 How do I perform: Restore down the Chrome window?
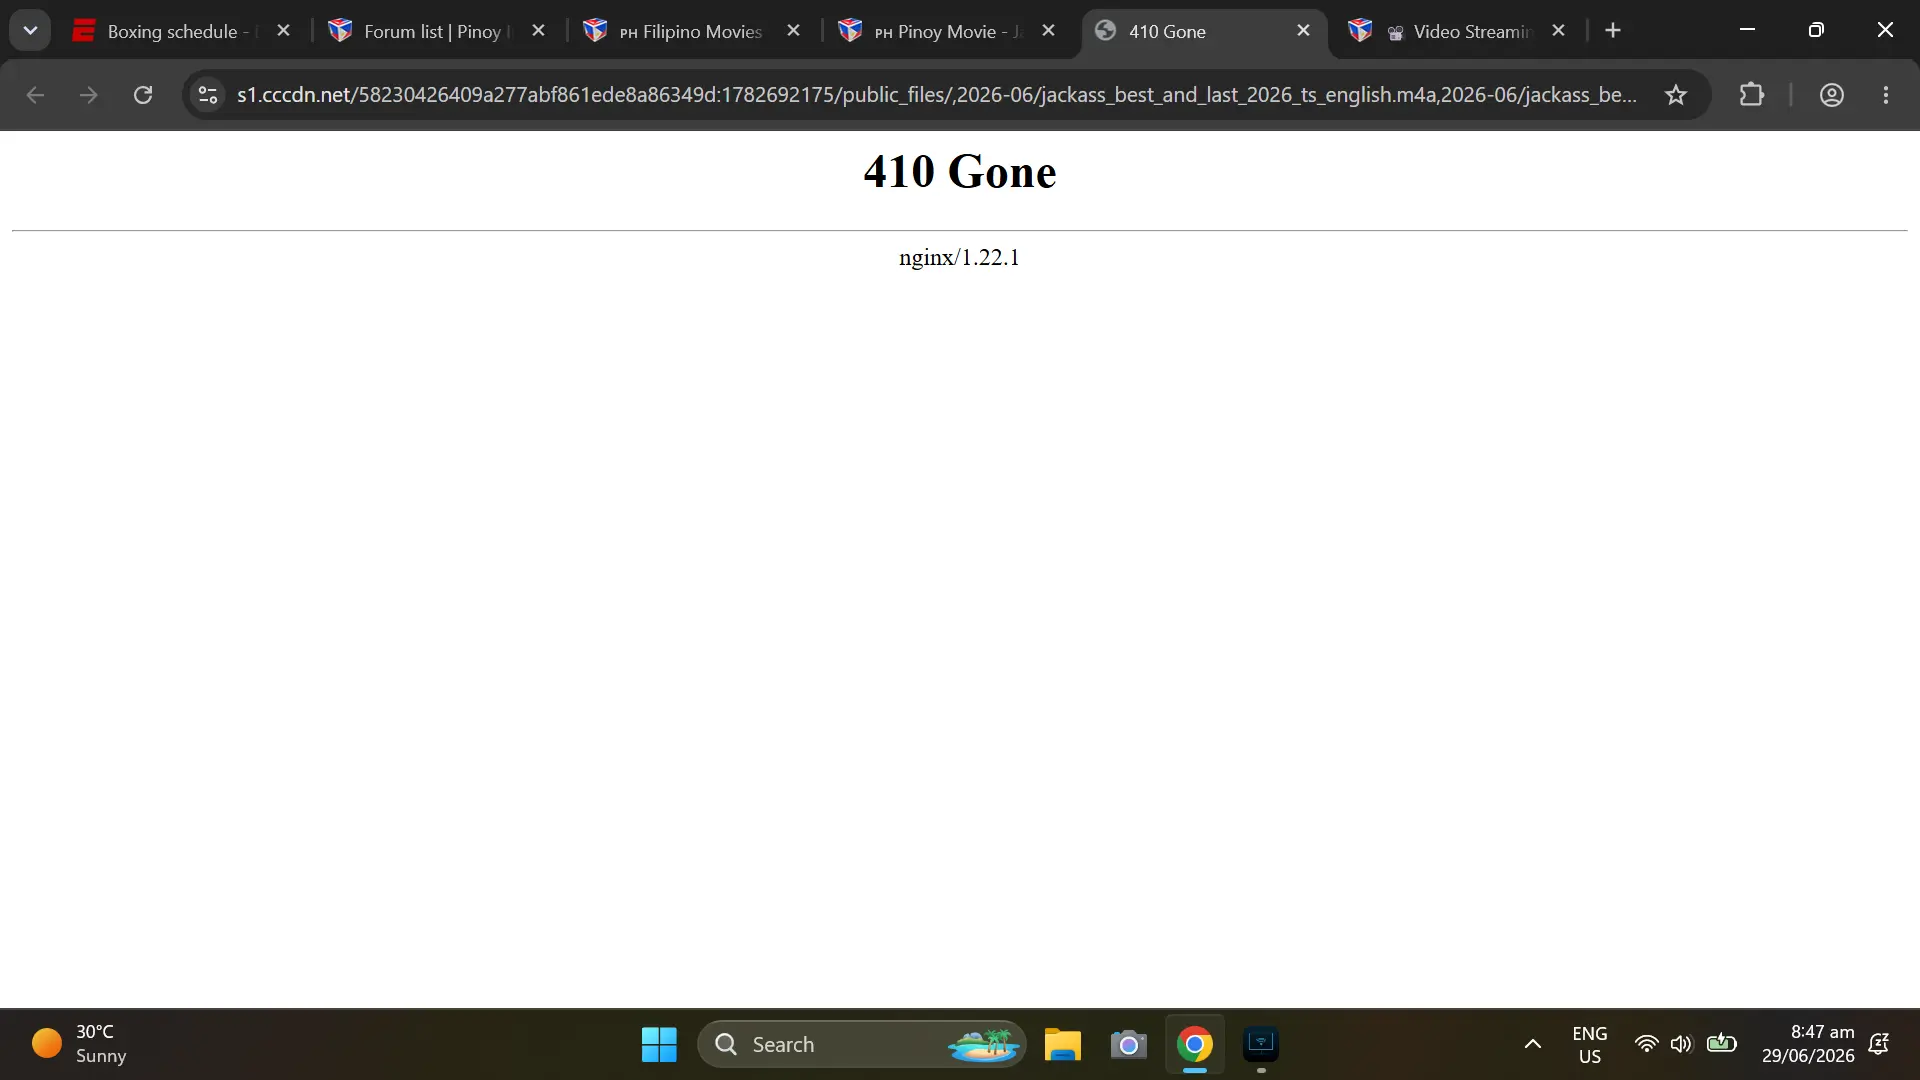pos(1817,30)
